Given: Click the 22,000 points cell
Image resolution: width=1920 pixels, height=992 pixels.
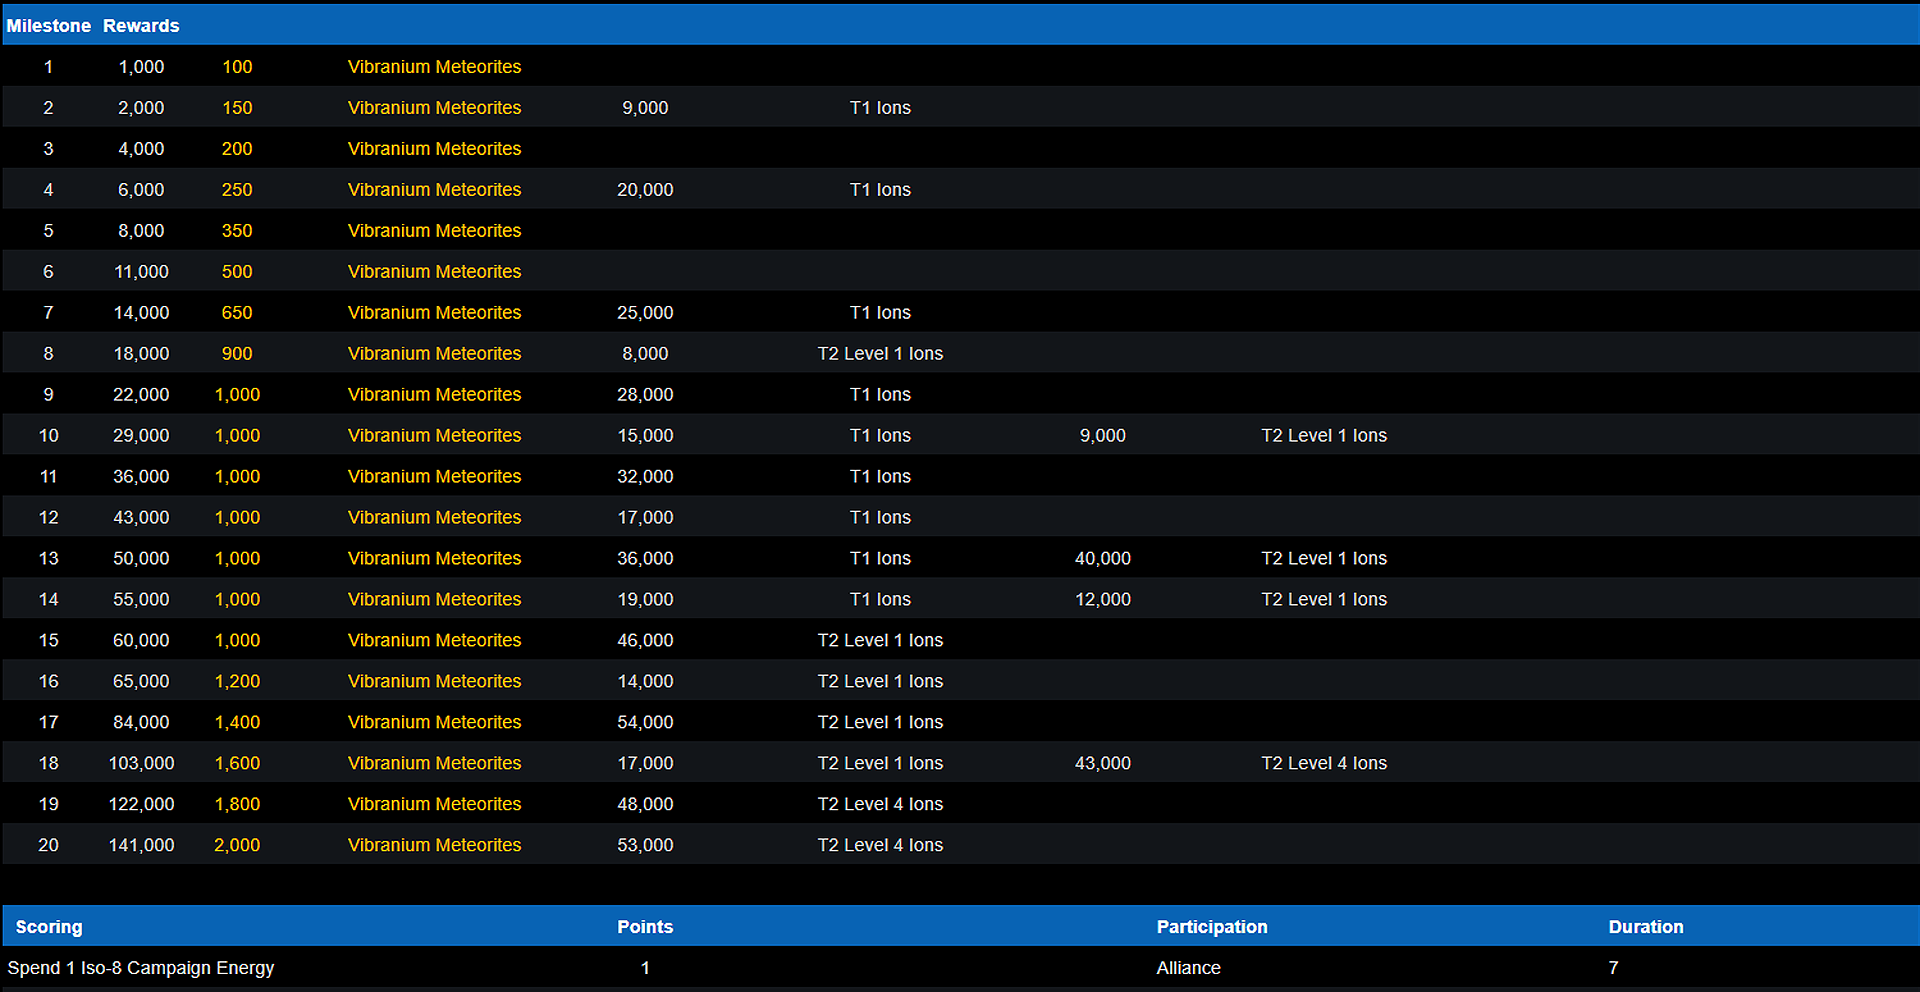Looking at the screenshot, I should (141, 395).
